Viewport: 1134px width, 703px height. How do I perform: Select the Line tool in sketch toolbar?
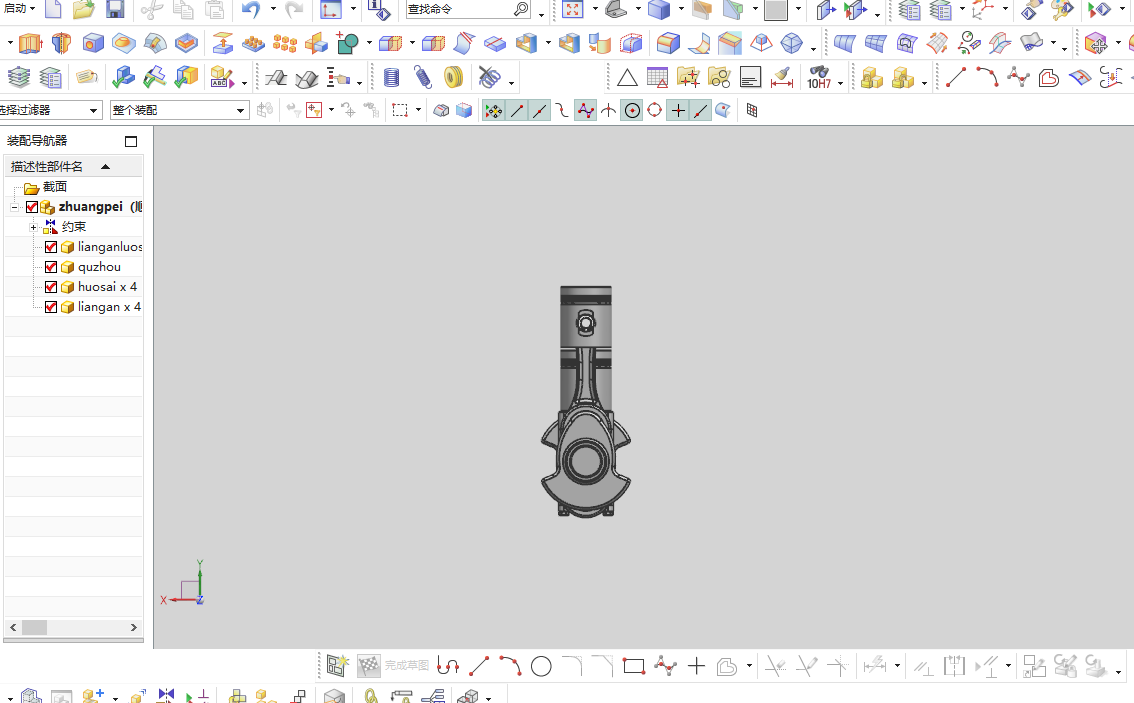(480, 666)
